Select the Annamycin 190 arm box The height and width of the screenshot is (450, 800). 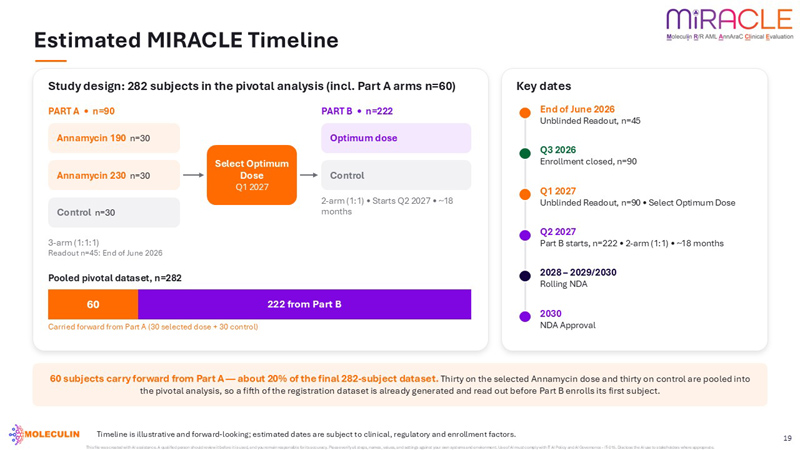click(x=114, y=138)
